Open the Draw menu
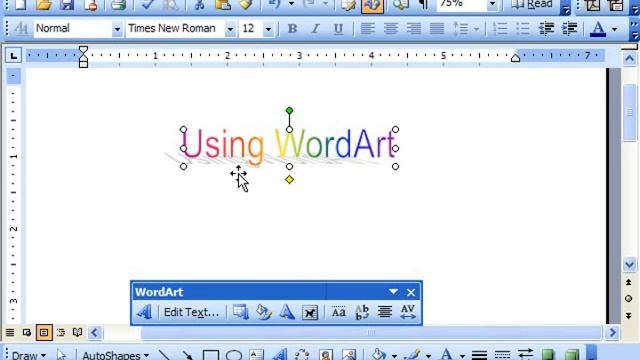The width and height of the screenshot is (640, 360). pyautogui.click(x=28, y=355)
